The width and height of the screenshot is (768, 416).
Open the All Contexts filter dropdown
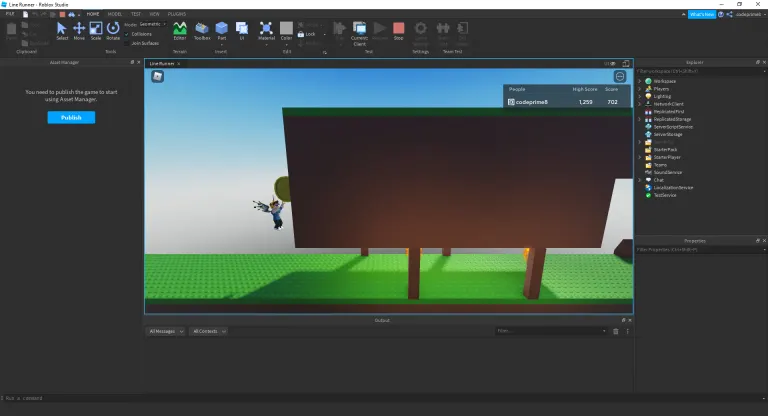click(x=209, y=331)
